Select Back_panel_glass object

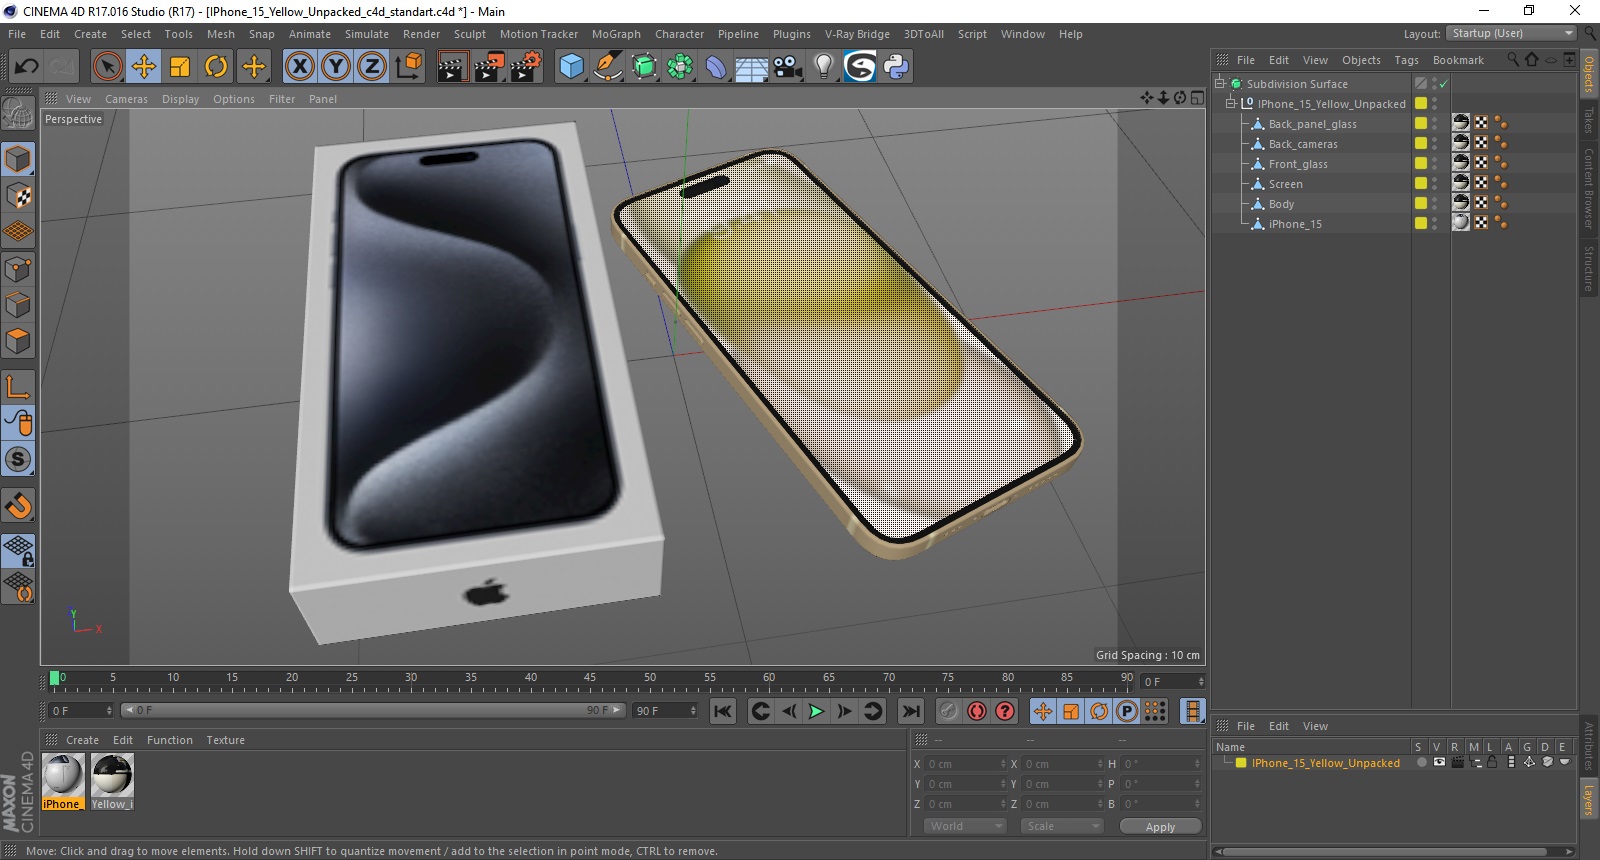click(1312, 124)
